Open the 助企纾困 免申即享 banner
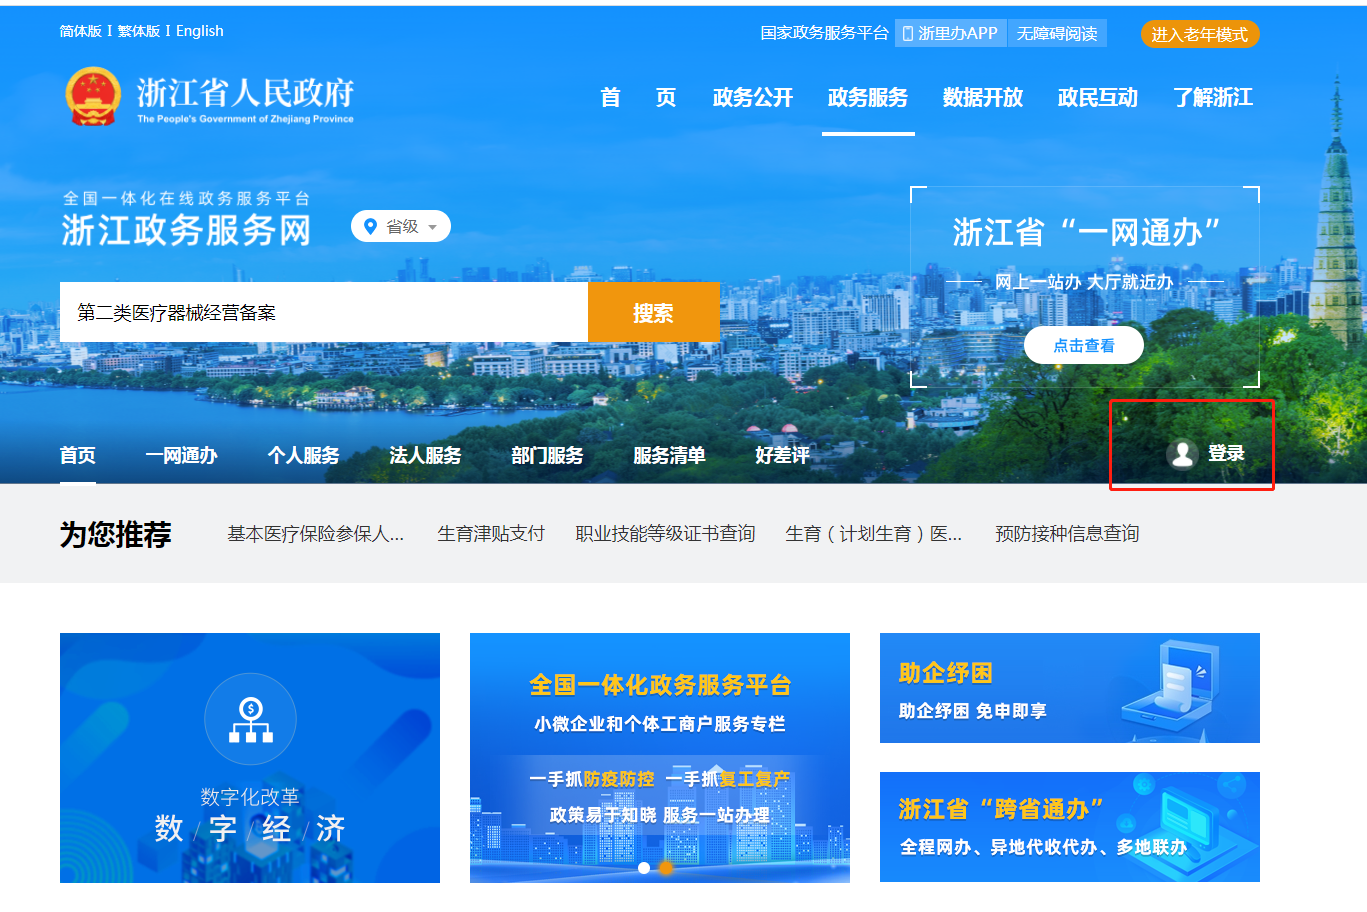The width and height of the screenshot is (1367, 912). [x=1070, y=688]
